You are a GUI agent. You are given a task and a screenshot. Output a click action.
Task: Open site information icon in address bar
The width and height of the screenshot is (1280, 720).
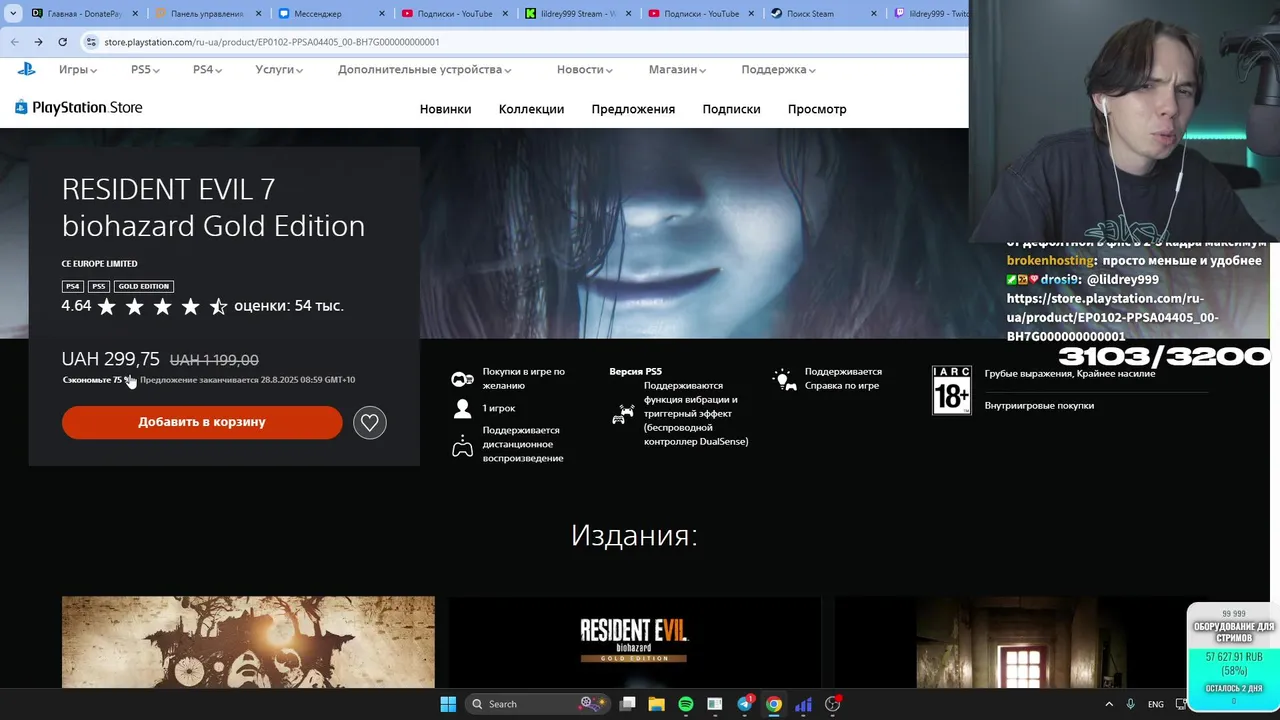tap(91, 42)
